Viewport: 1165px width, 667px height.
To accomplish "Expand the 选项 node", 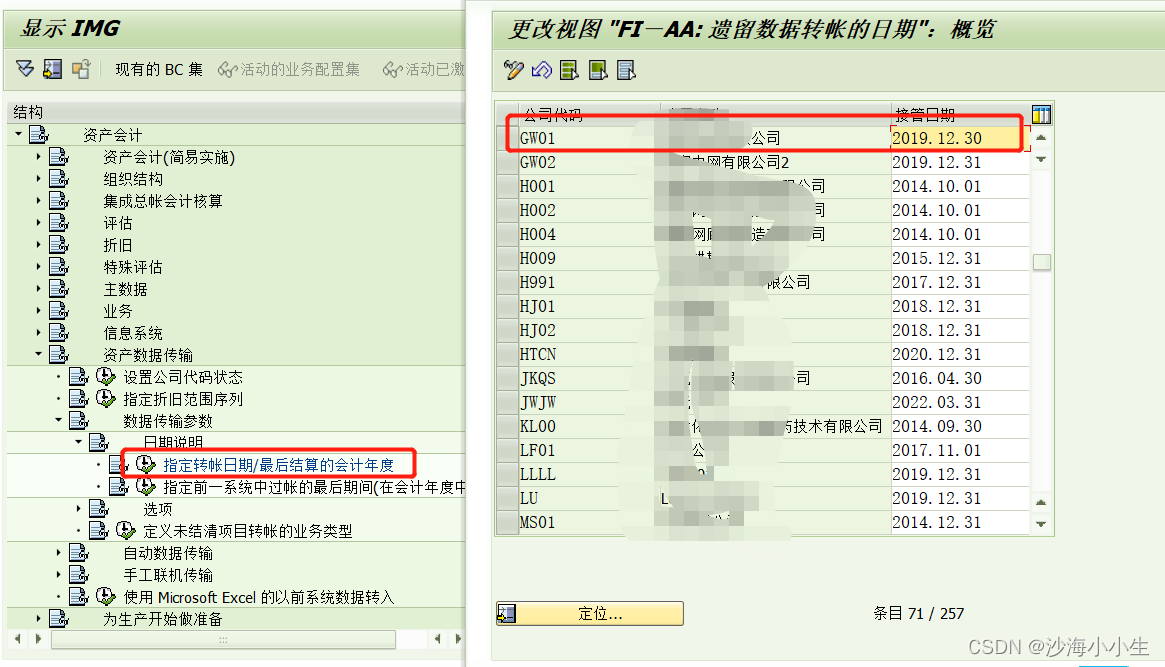I will tap(79, 509).
